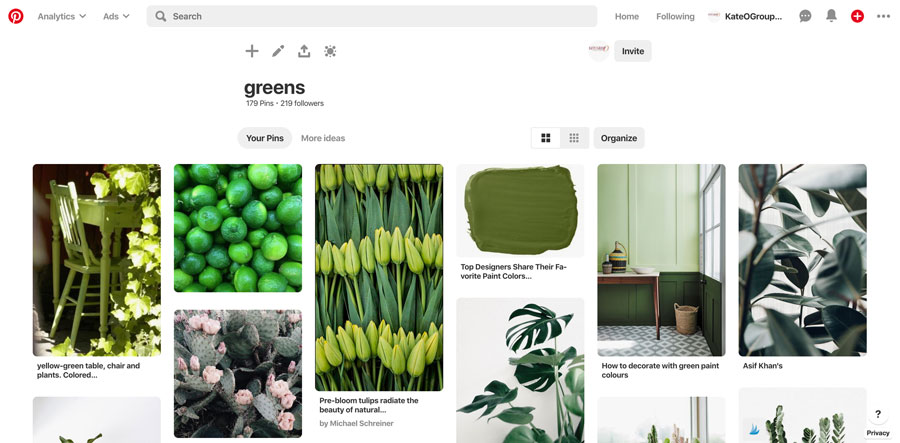Switch to the More ideas tab
Viewport: 900px width, 443px height.
pyautogui.click(x=323, y=138)
